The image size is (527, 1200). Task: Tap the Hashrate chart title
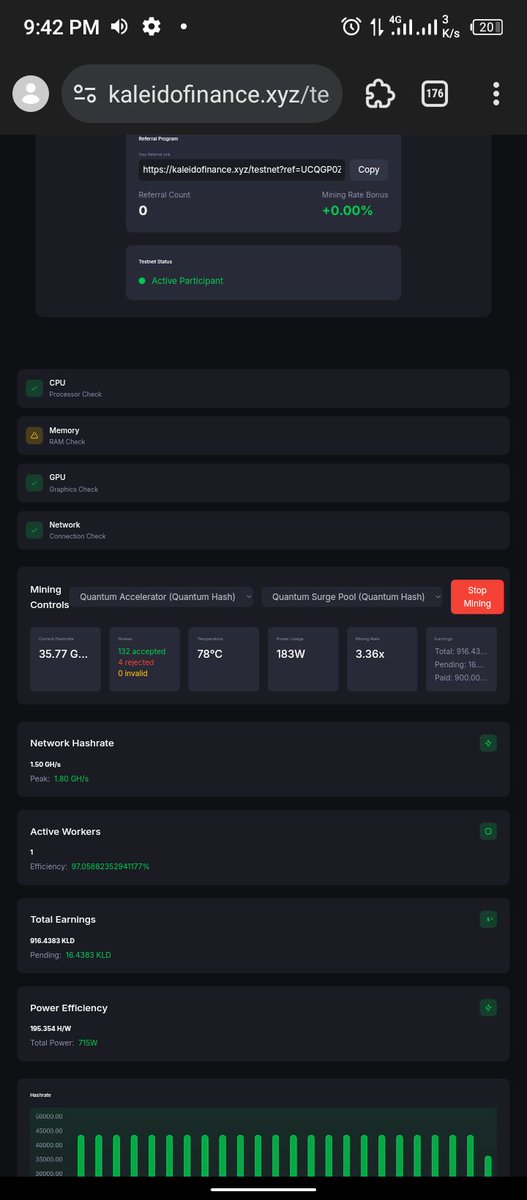coord(41,1095)
